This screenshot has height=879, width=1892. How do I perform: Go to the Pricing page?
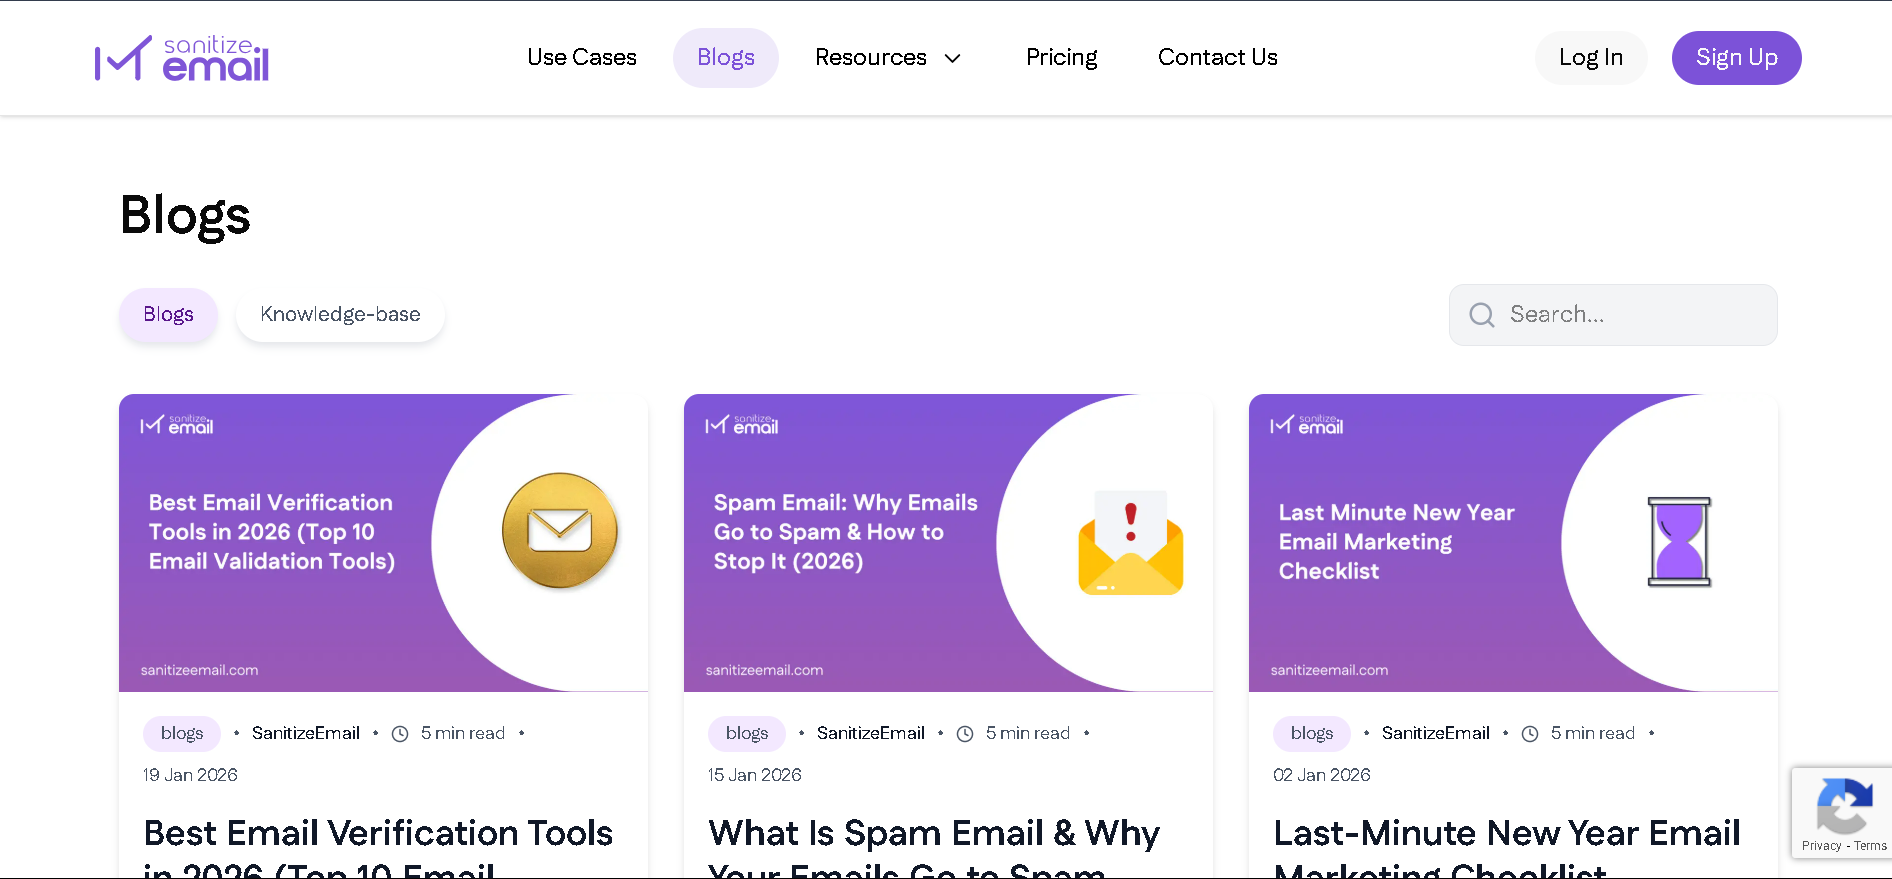[x=1061, y=58]
